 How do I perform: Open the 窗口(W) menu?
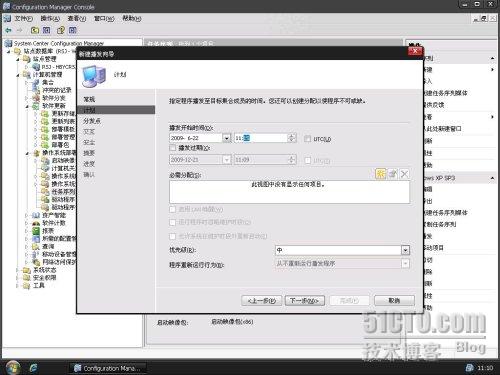tap(104, 18)
